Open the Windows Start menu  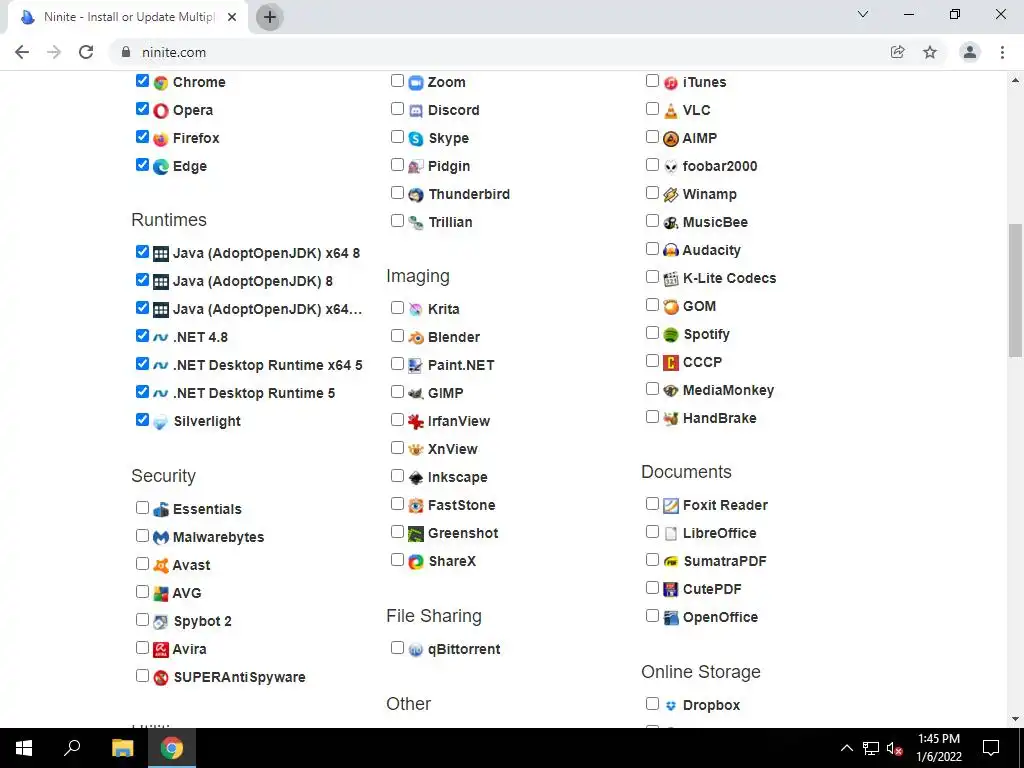pos(24,748)
